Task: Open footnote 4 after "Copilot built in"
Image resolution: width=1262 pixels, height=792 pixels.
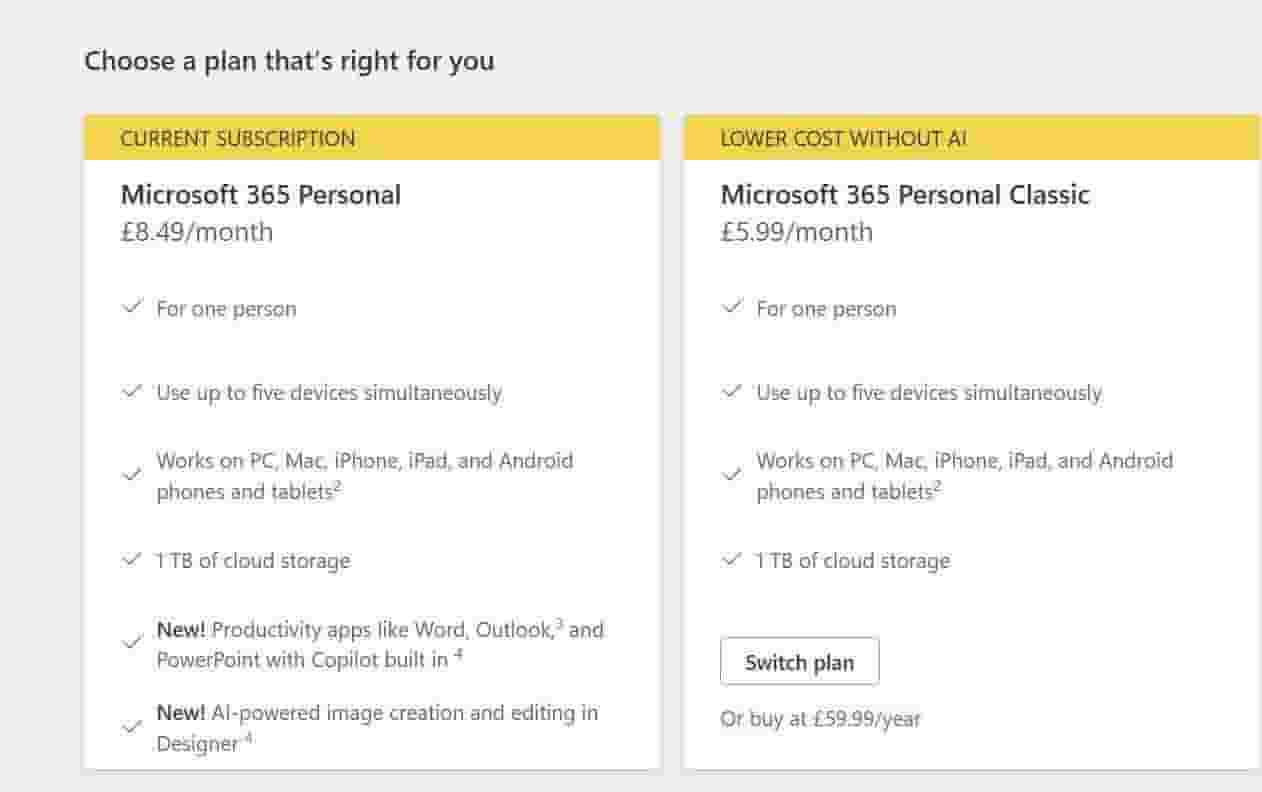Action: click(x=457, y=655)
